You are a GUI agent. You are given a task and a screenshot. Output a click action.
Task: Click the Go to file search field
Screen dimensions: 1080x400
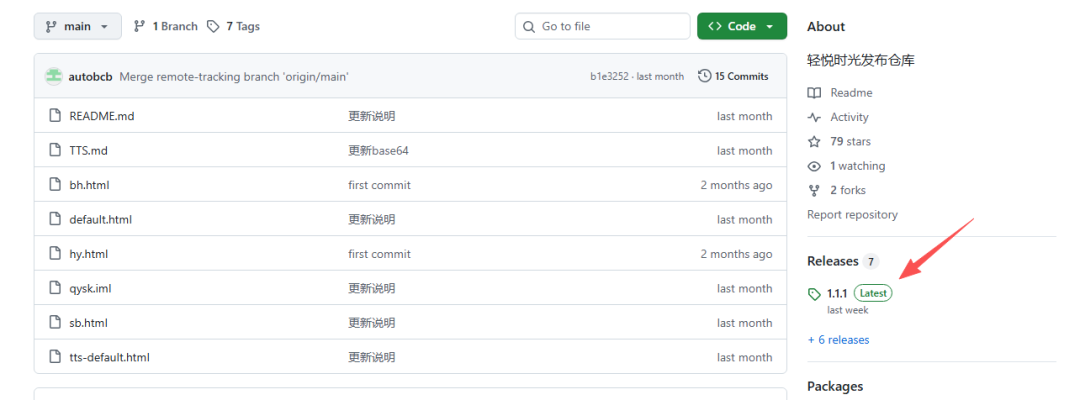pyautogui.click(x=602, y=26)
